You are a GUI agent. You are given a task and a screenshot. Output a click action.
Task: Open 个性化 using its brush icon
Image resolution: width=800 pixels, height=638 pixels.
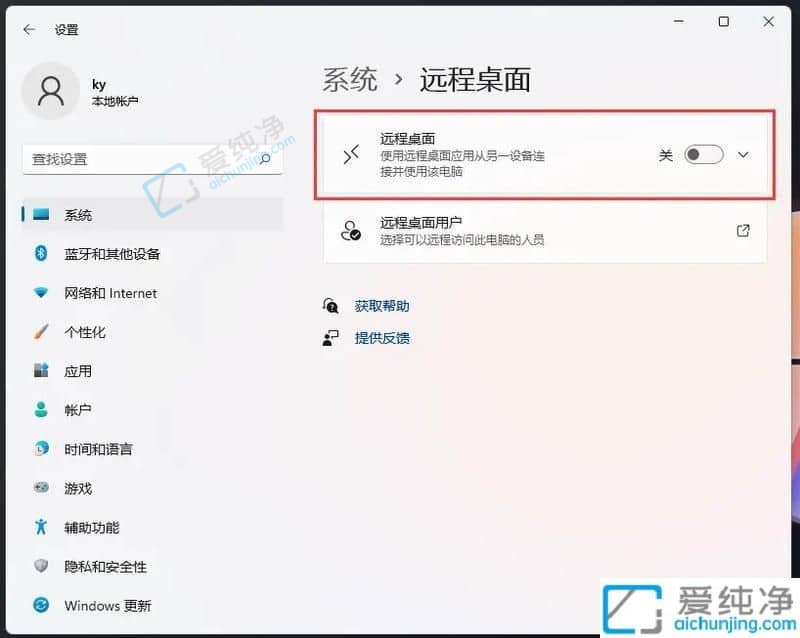click(x=40, y=332)
